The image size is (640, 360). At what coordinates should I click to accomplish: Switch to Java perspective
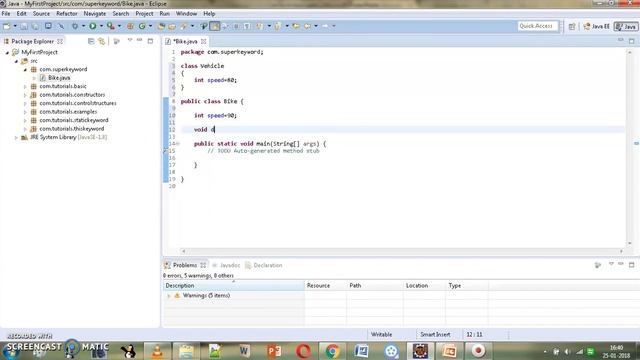[626, 26]
